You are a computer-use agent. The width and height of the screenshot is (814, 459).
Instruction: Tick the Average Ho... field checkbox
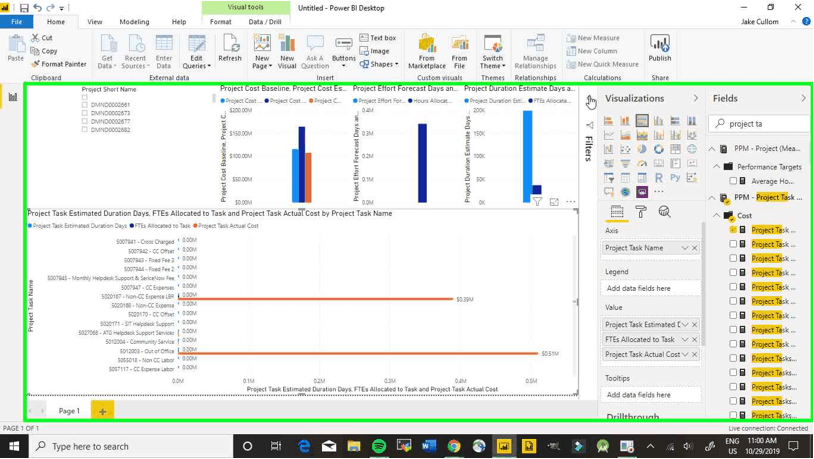733,181
